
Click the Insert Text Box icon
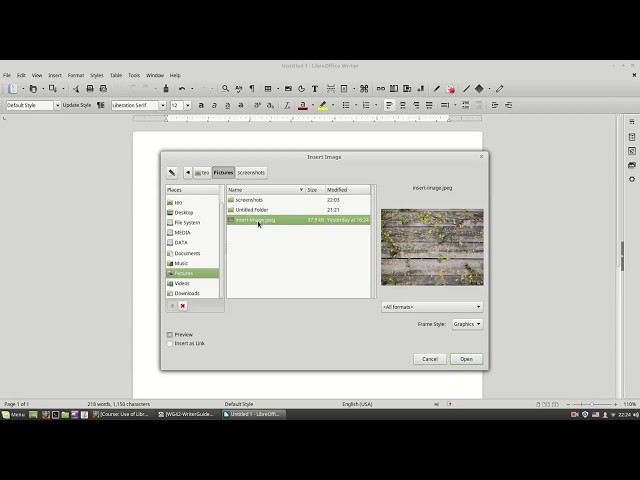coord(315,89)
